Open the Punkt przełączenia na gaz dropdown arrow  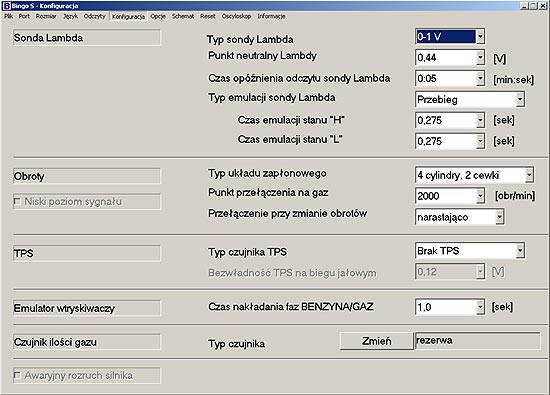point(480,196)
